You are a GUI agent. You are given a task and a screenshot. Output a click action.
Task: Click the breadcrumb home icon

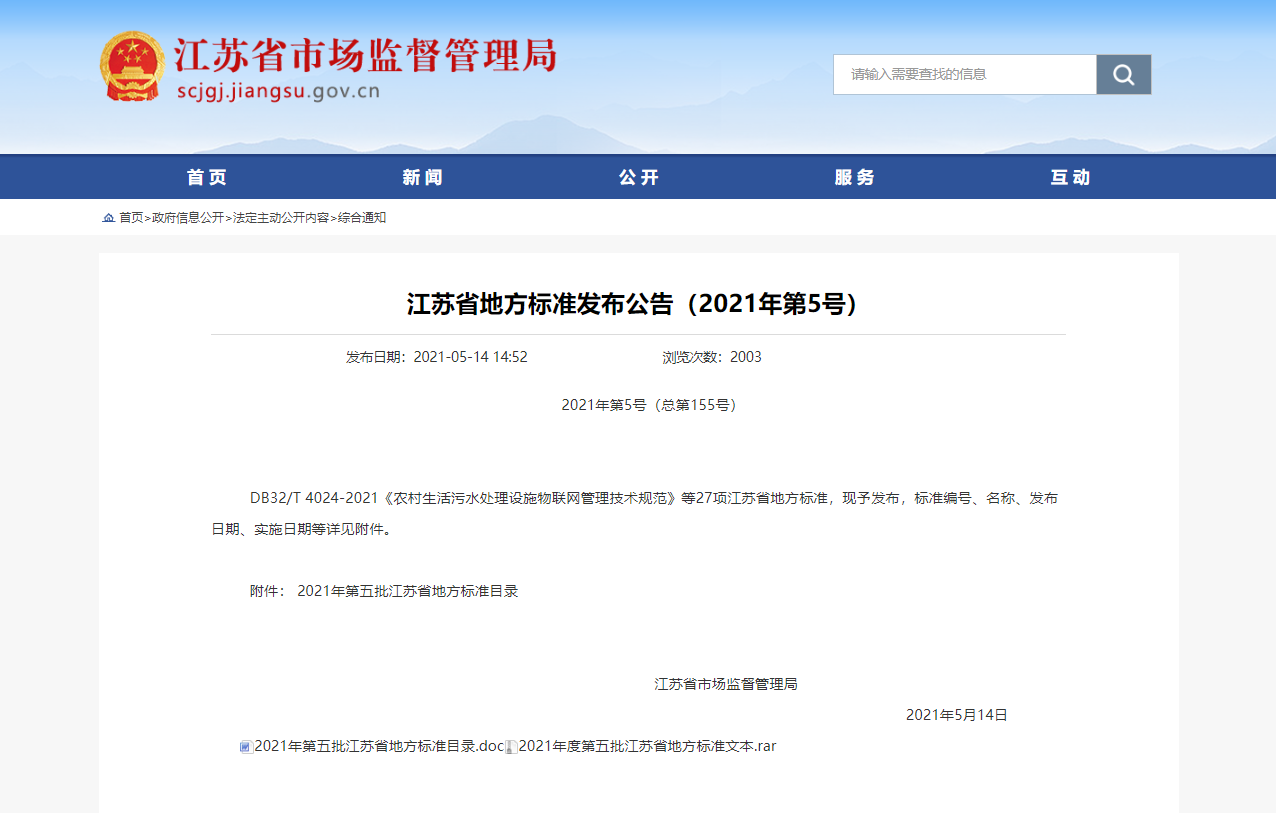click(109, 218)
